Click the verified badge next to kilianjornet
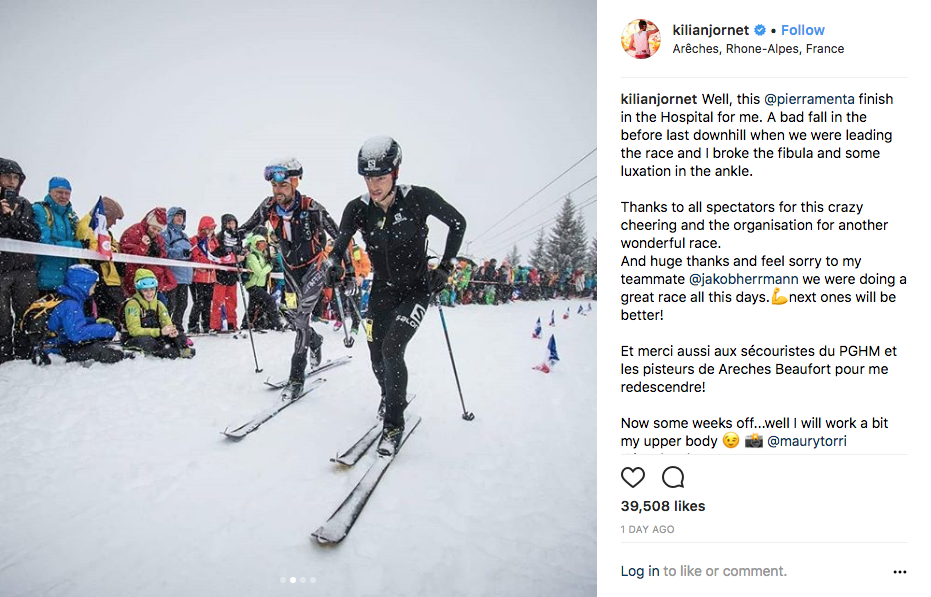 pos(760,30)
